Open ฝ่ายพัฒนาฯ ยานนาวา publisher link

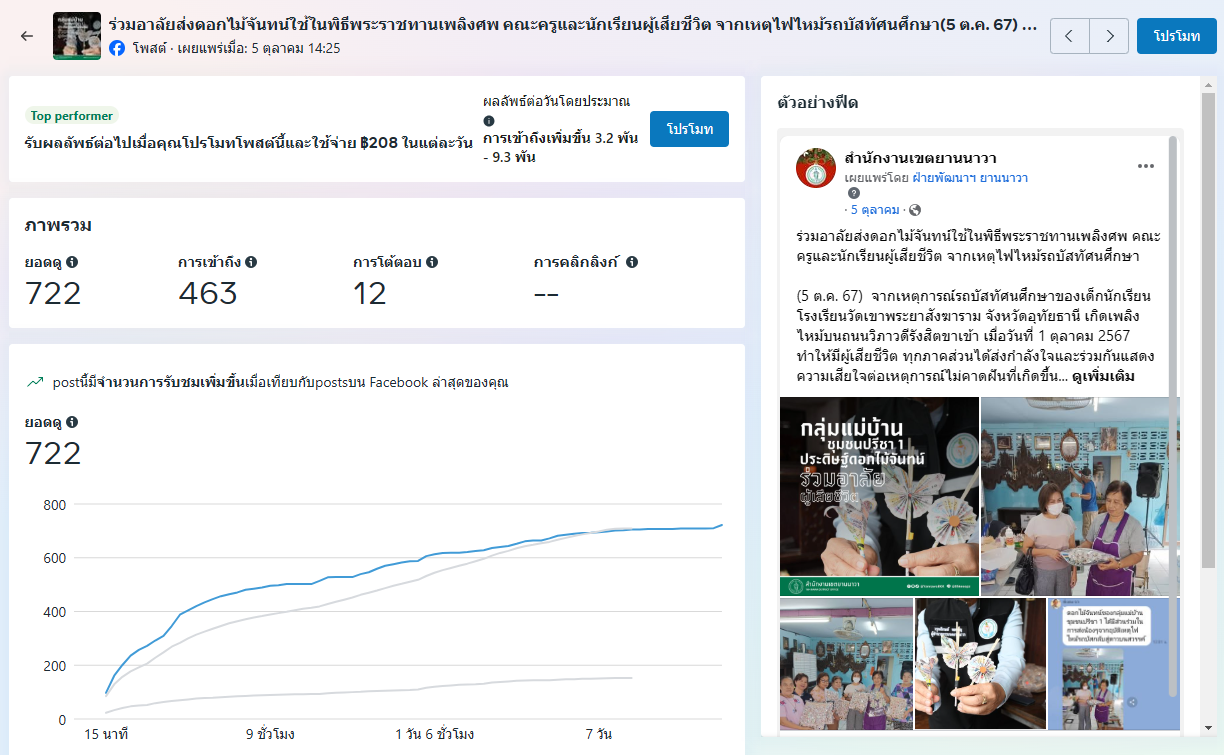point(970,177)
